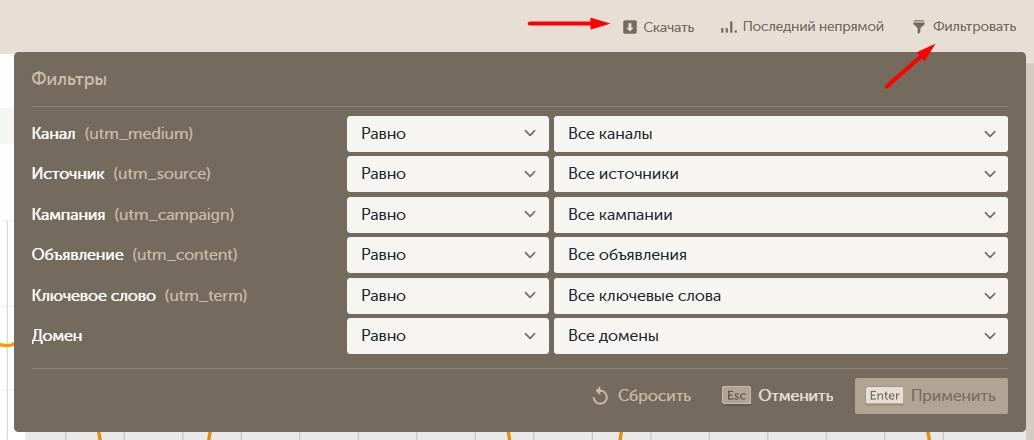Viewport: 1034px width, 440px height.
Task: Open the Равно operator dropdown for Канал
Action: 448,134
